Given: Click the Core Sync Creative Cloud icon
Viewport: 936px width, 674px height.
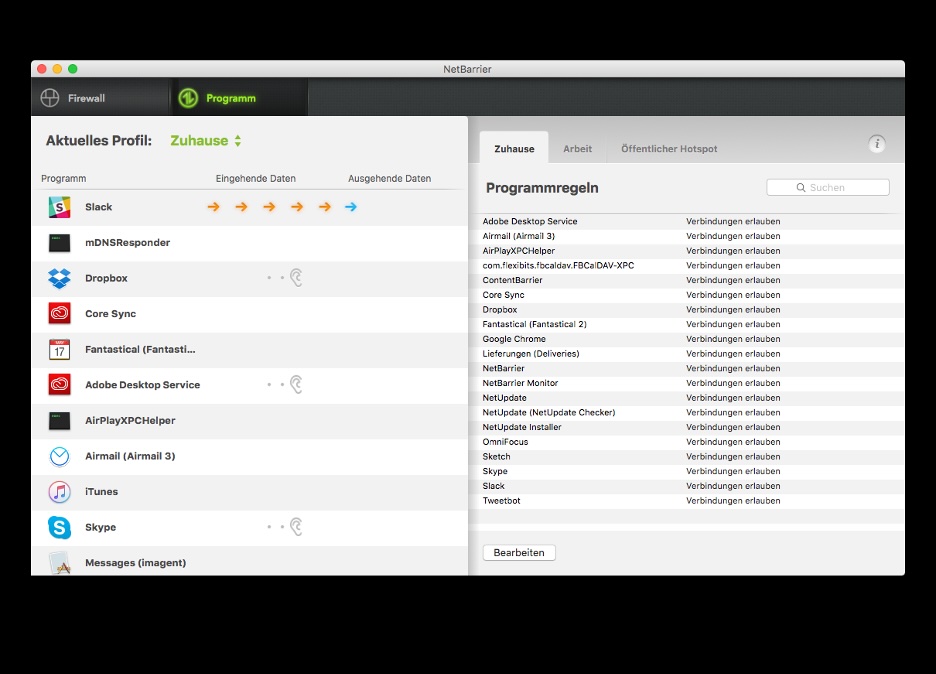Looking at the screenshot, I should click(60, 314).
